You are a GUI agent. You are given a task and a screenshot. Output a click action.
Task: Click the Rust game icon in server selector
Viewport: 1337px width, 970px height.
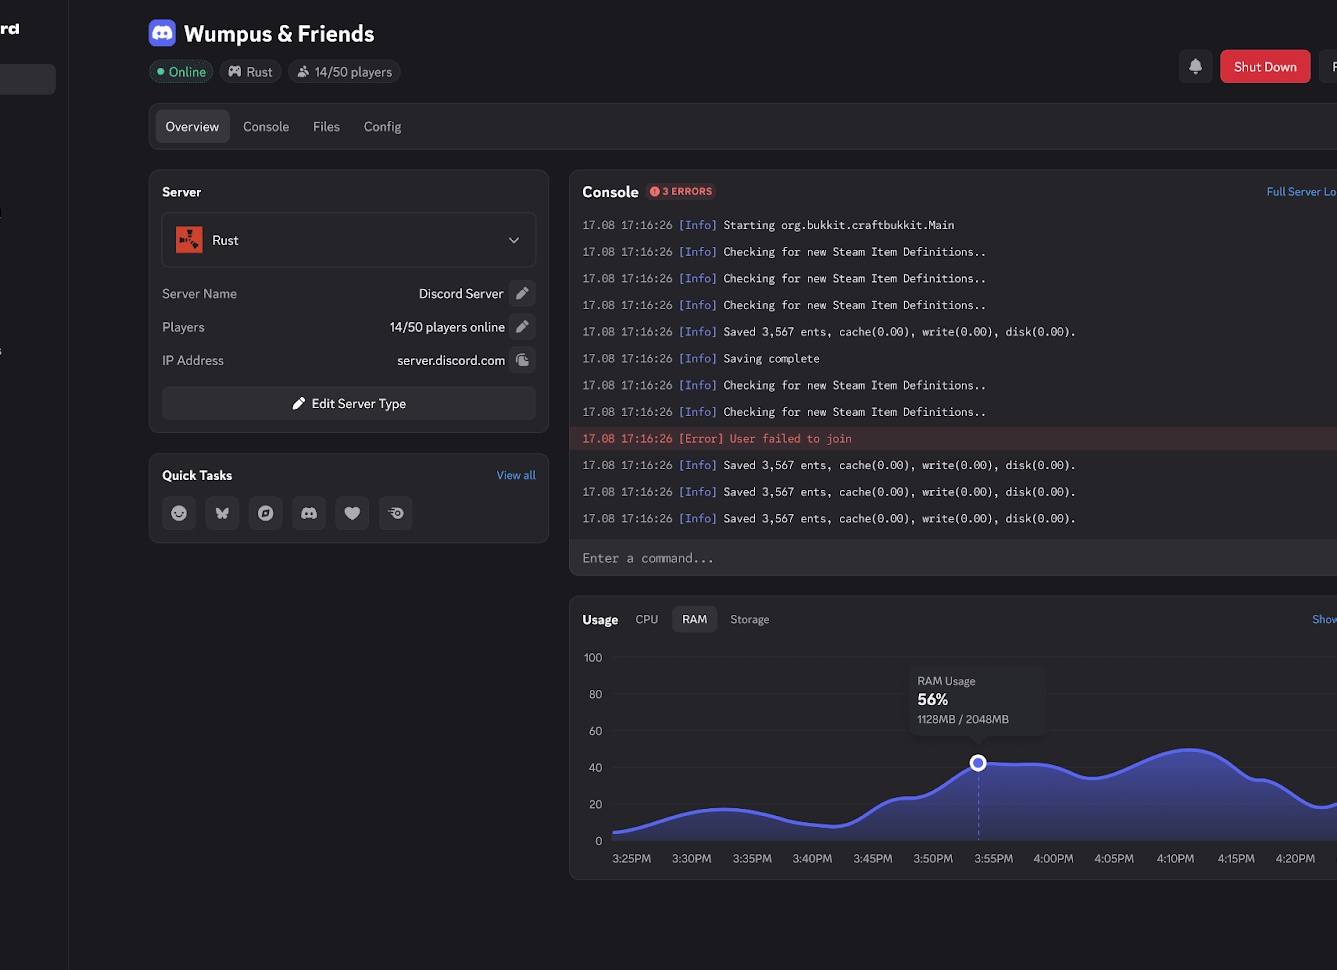coord(189,240)
